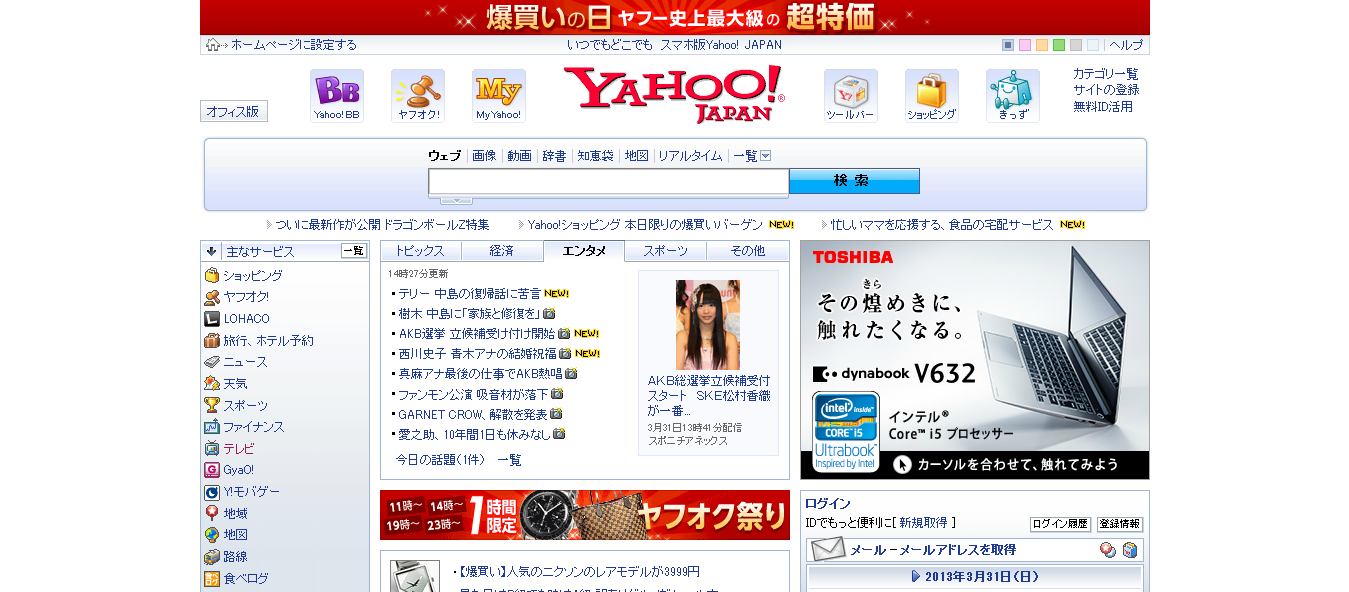Open テレビ in the sidebar
The height and width of the screenshot is (592, 1349).
tap(239, 448)
